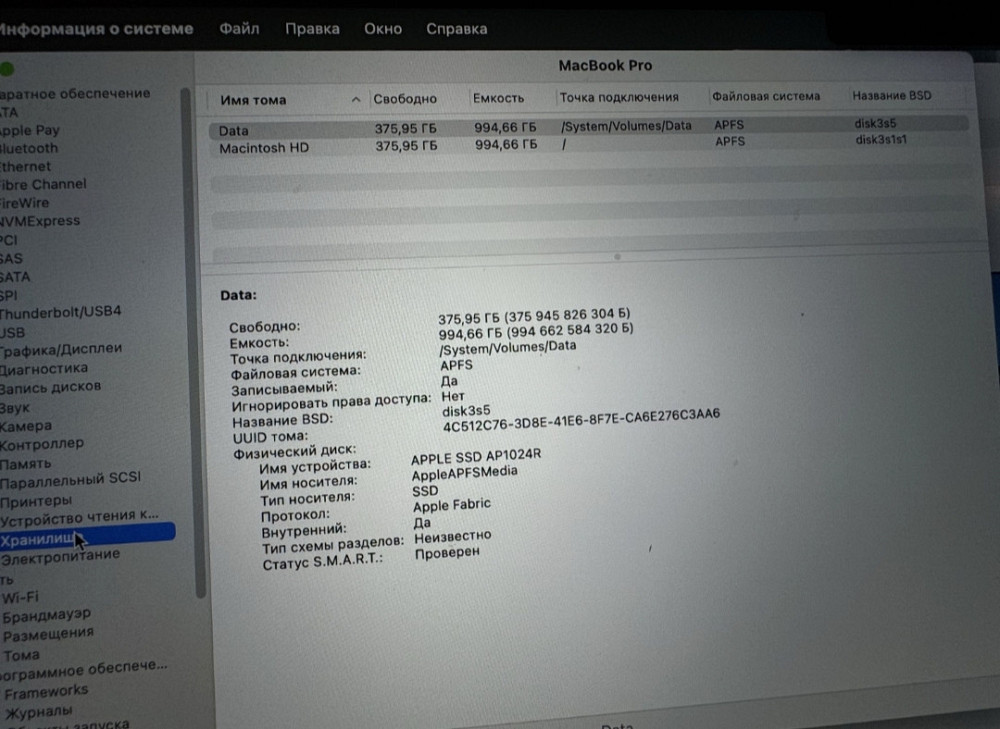The height and width of the screenshot is (729, 1000).
Task: Open the Справка menu
Action: pyautogui.click(x=457, y=28)
